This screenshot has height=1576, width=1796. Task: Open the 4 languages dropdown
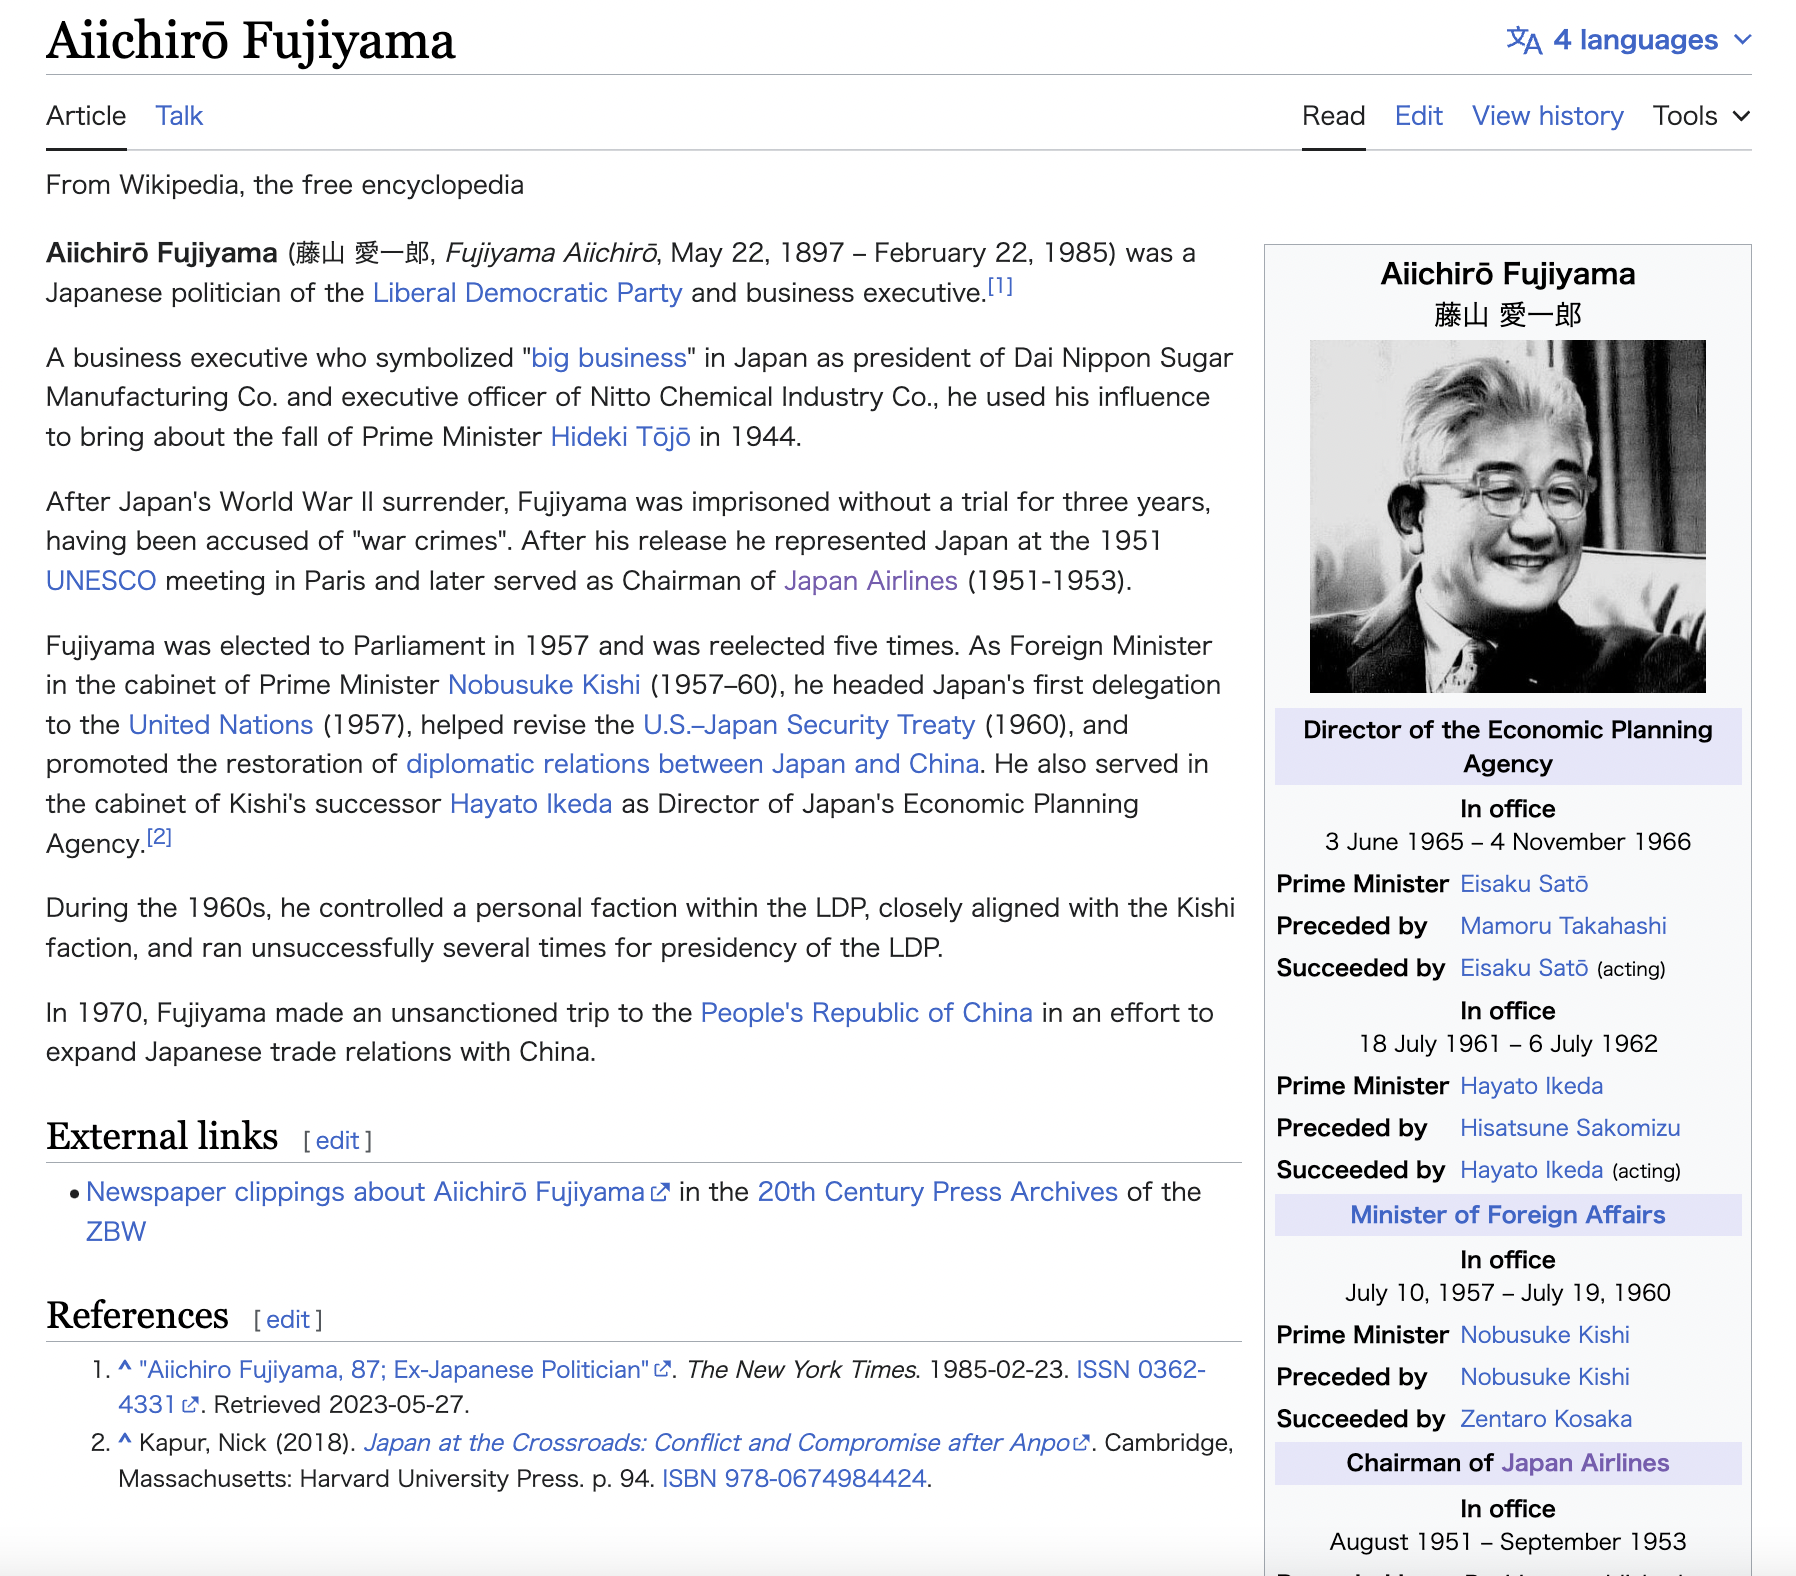click(1629, 40)
